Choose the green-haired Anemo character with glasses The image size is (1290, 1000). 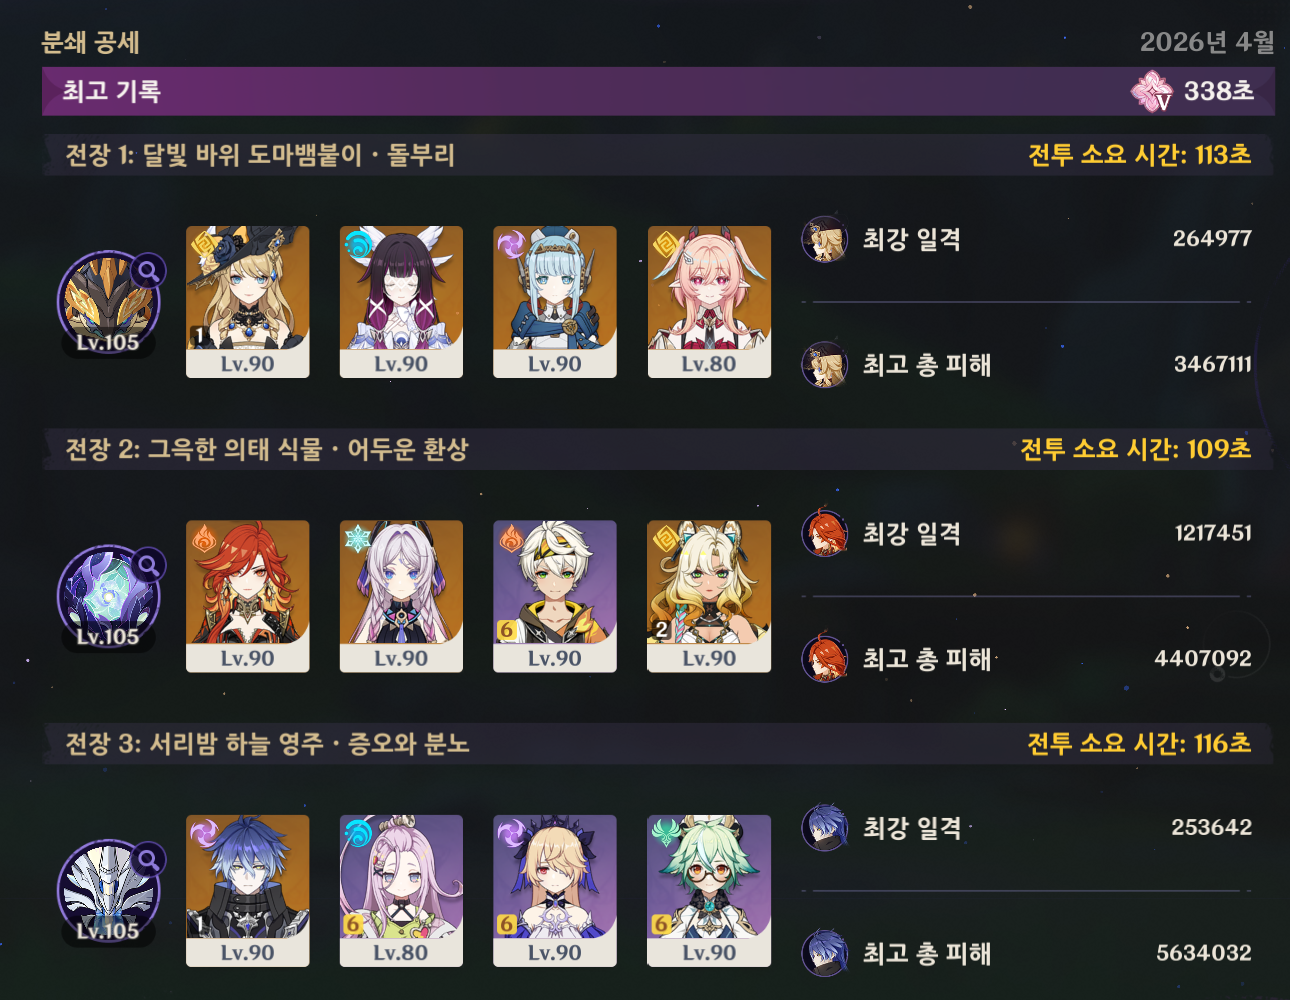[x=709, y=891]
